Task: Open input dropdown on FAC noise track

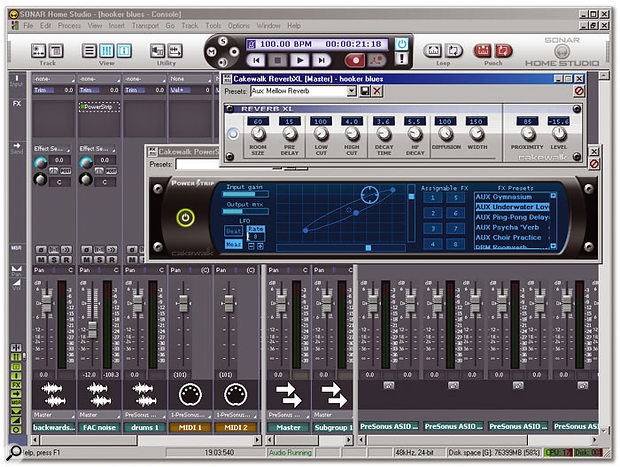Action: pos(98,79)
